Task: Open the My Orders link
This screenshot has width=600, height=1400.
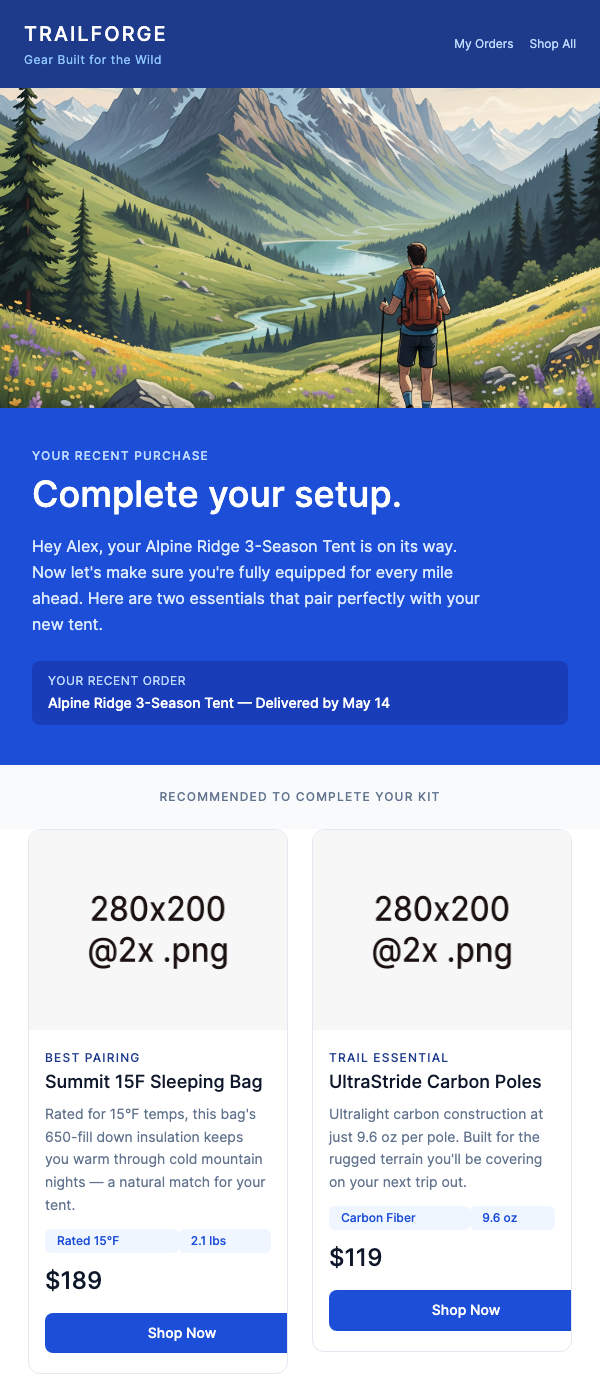Action: click(x=483, y=44)
